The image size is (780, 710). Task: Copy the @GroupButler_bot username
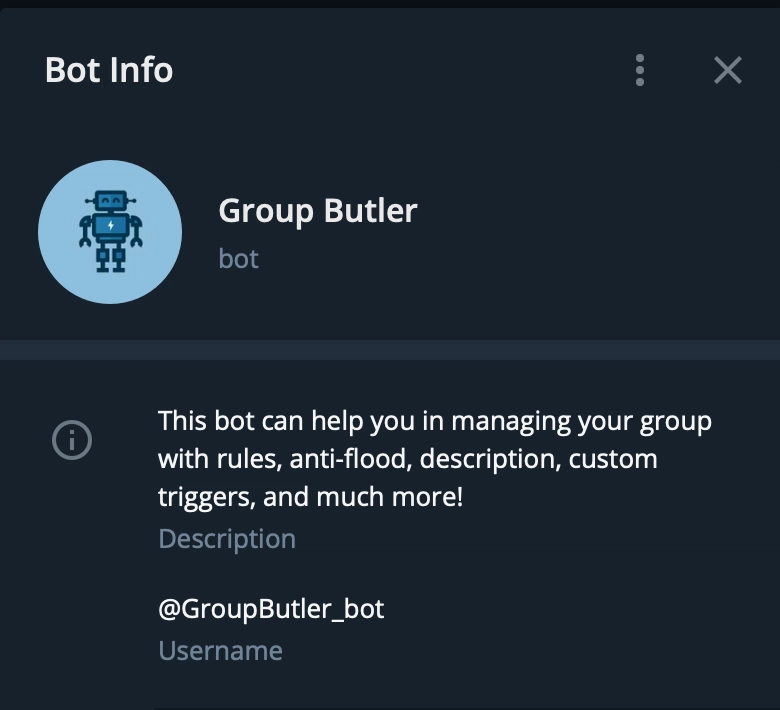tap(271, 609)
